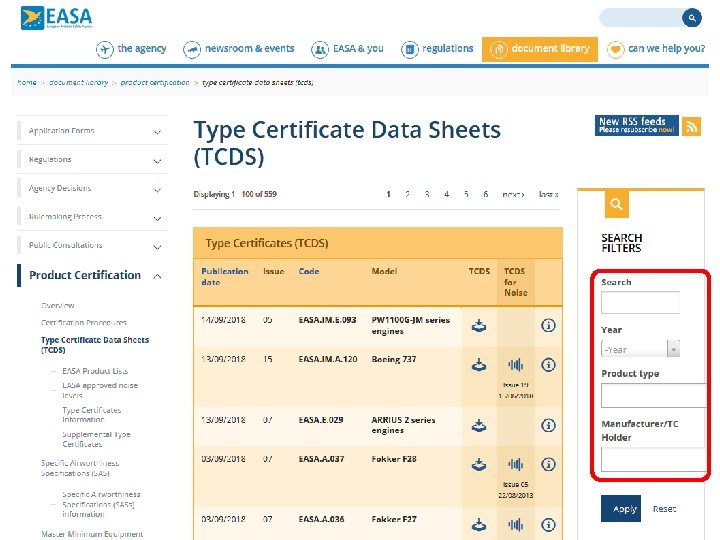
Task: Open document library menu
Action: [x=551, y=49]
